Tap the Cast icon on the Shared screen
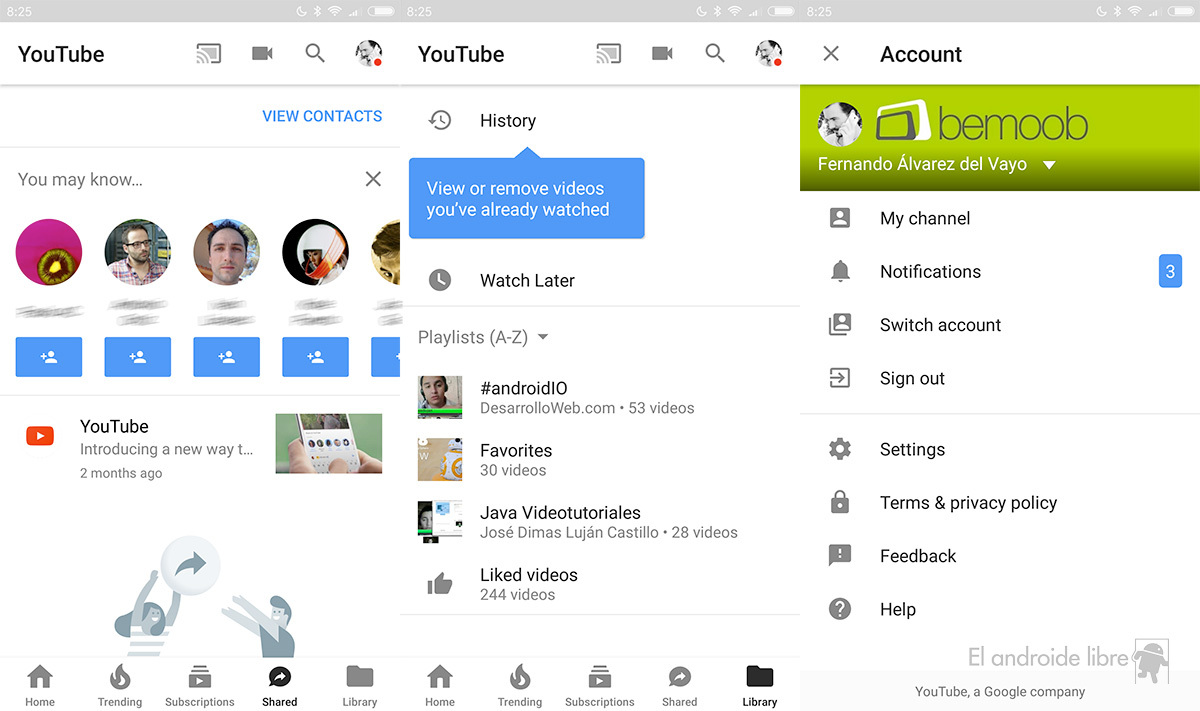 point(208,54)
